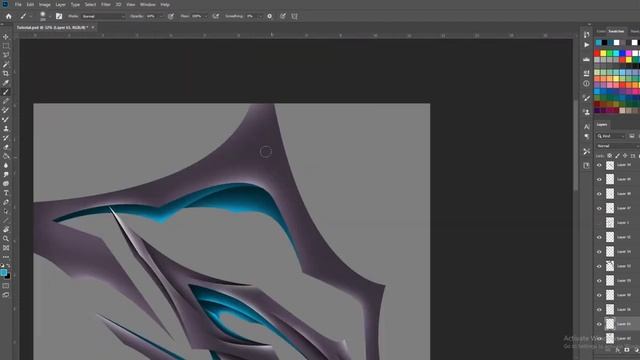Filter layers by pixel layers icon
The height and width of the screenshot is (360, 640).
pos(631,136)
